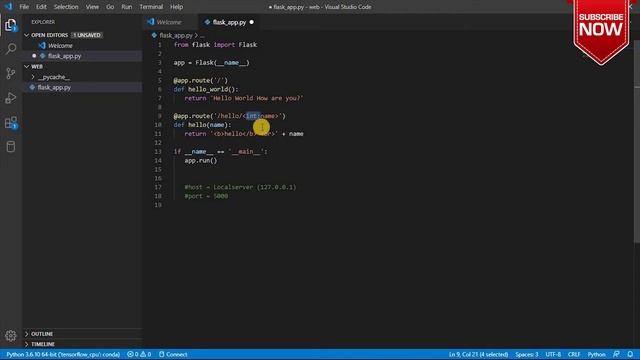This screenshot has height=360, width=640.
Task: Click the 'Hello World How are you?' string
Action: [257, 98]
